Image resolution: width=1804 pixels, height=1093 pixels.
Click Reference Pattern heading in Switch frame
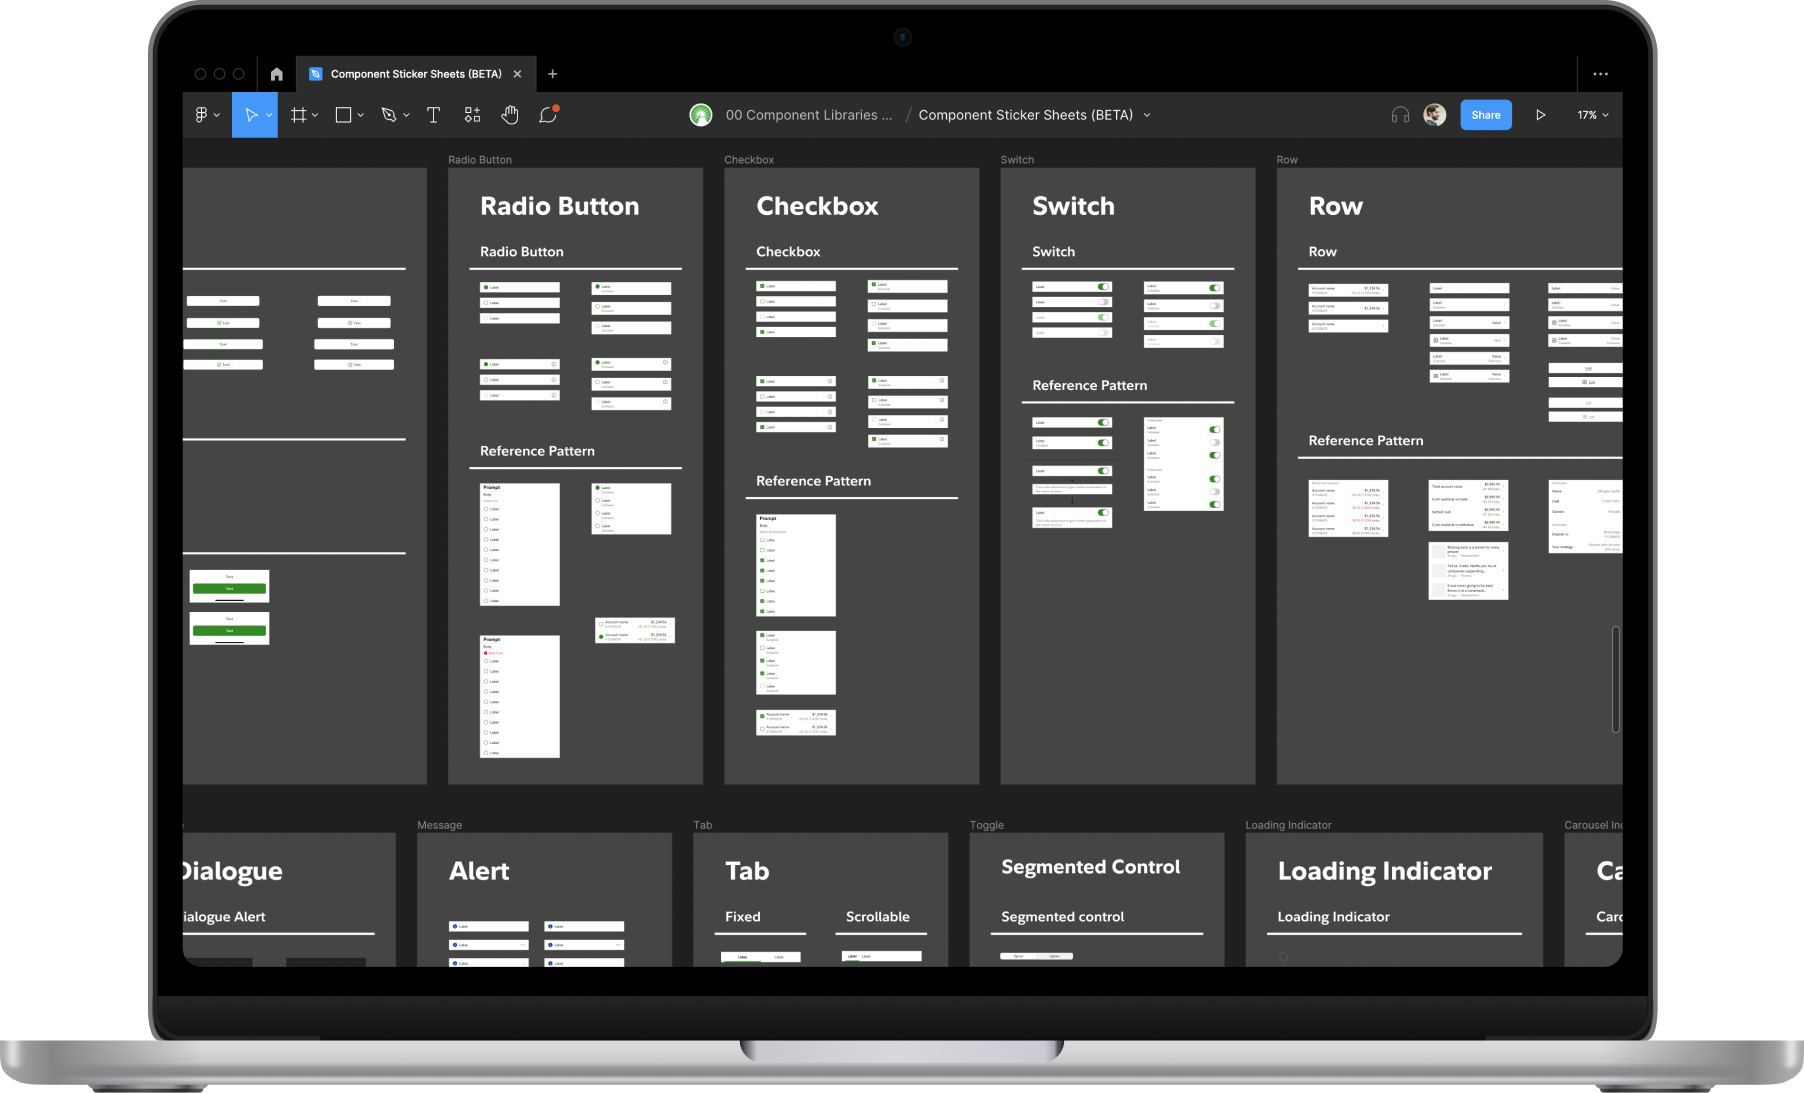(1090, 385)
